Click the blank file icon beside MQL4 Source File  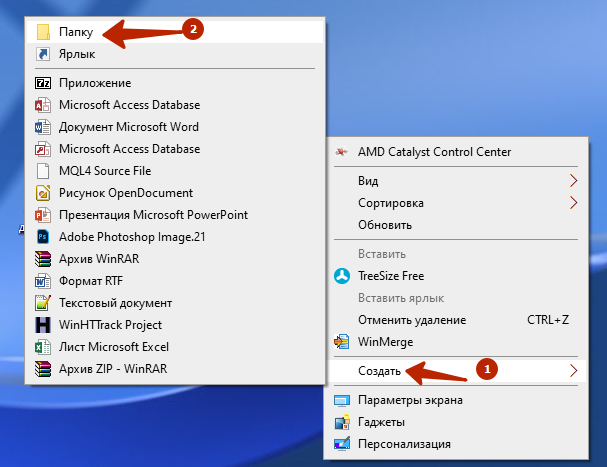[x=43, y=171]
